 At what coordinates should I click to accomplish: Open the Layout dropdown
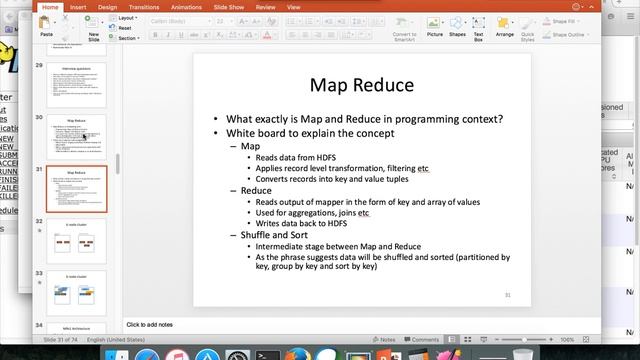click(124, 18)
